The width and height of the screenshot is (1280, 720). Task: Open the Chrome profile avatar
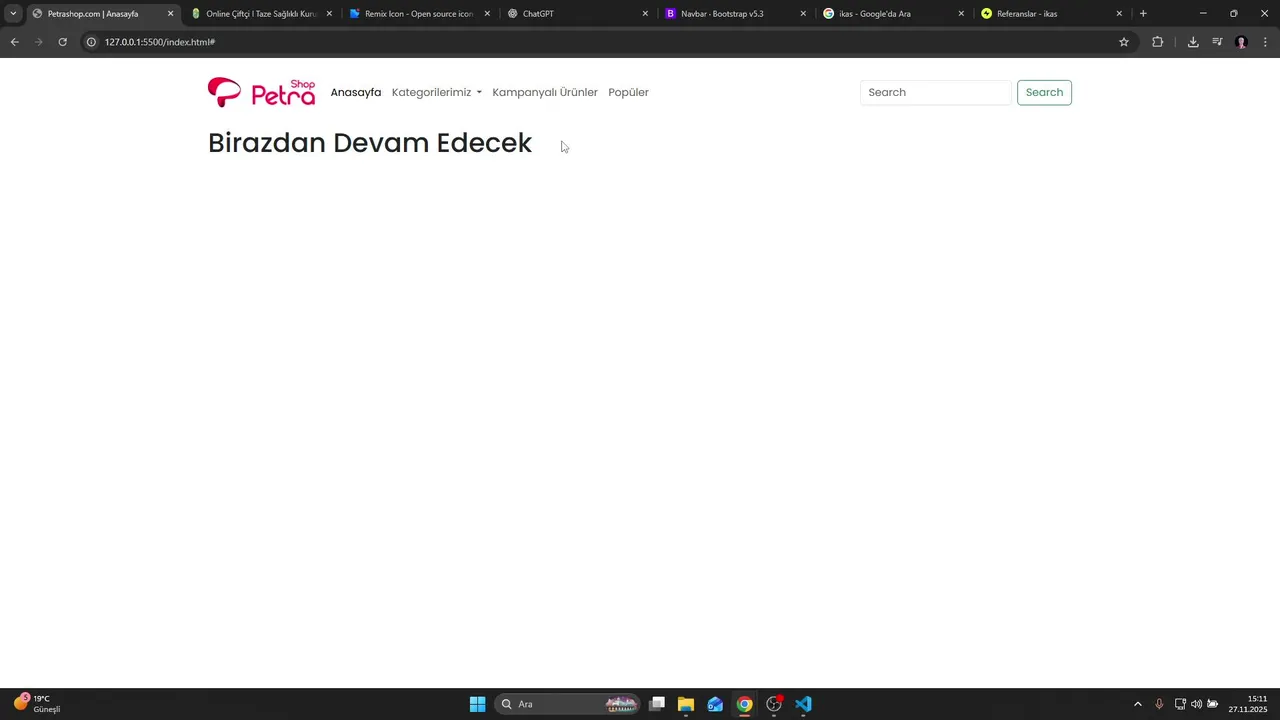tap(1241, 42)
